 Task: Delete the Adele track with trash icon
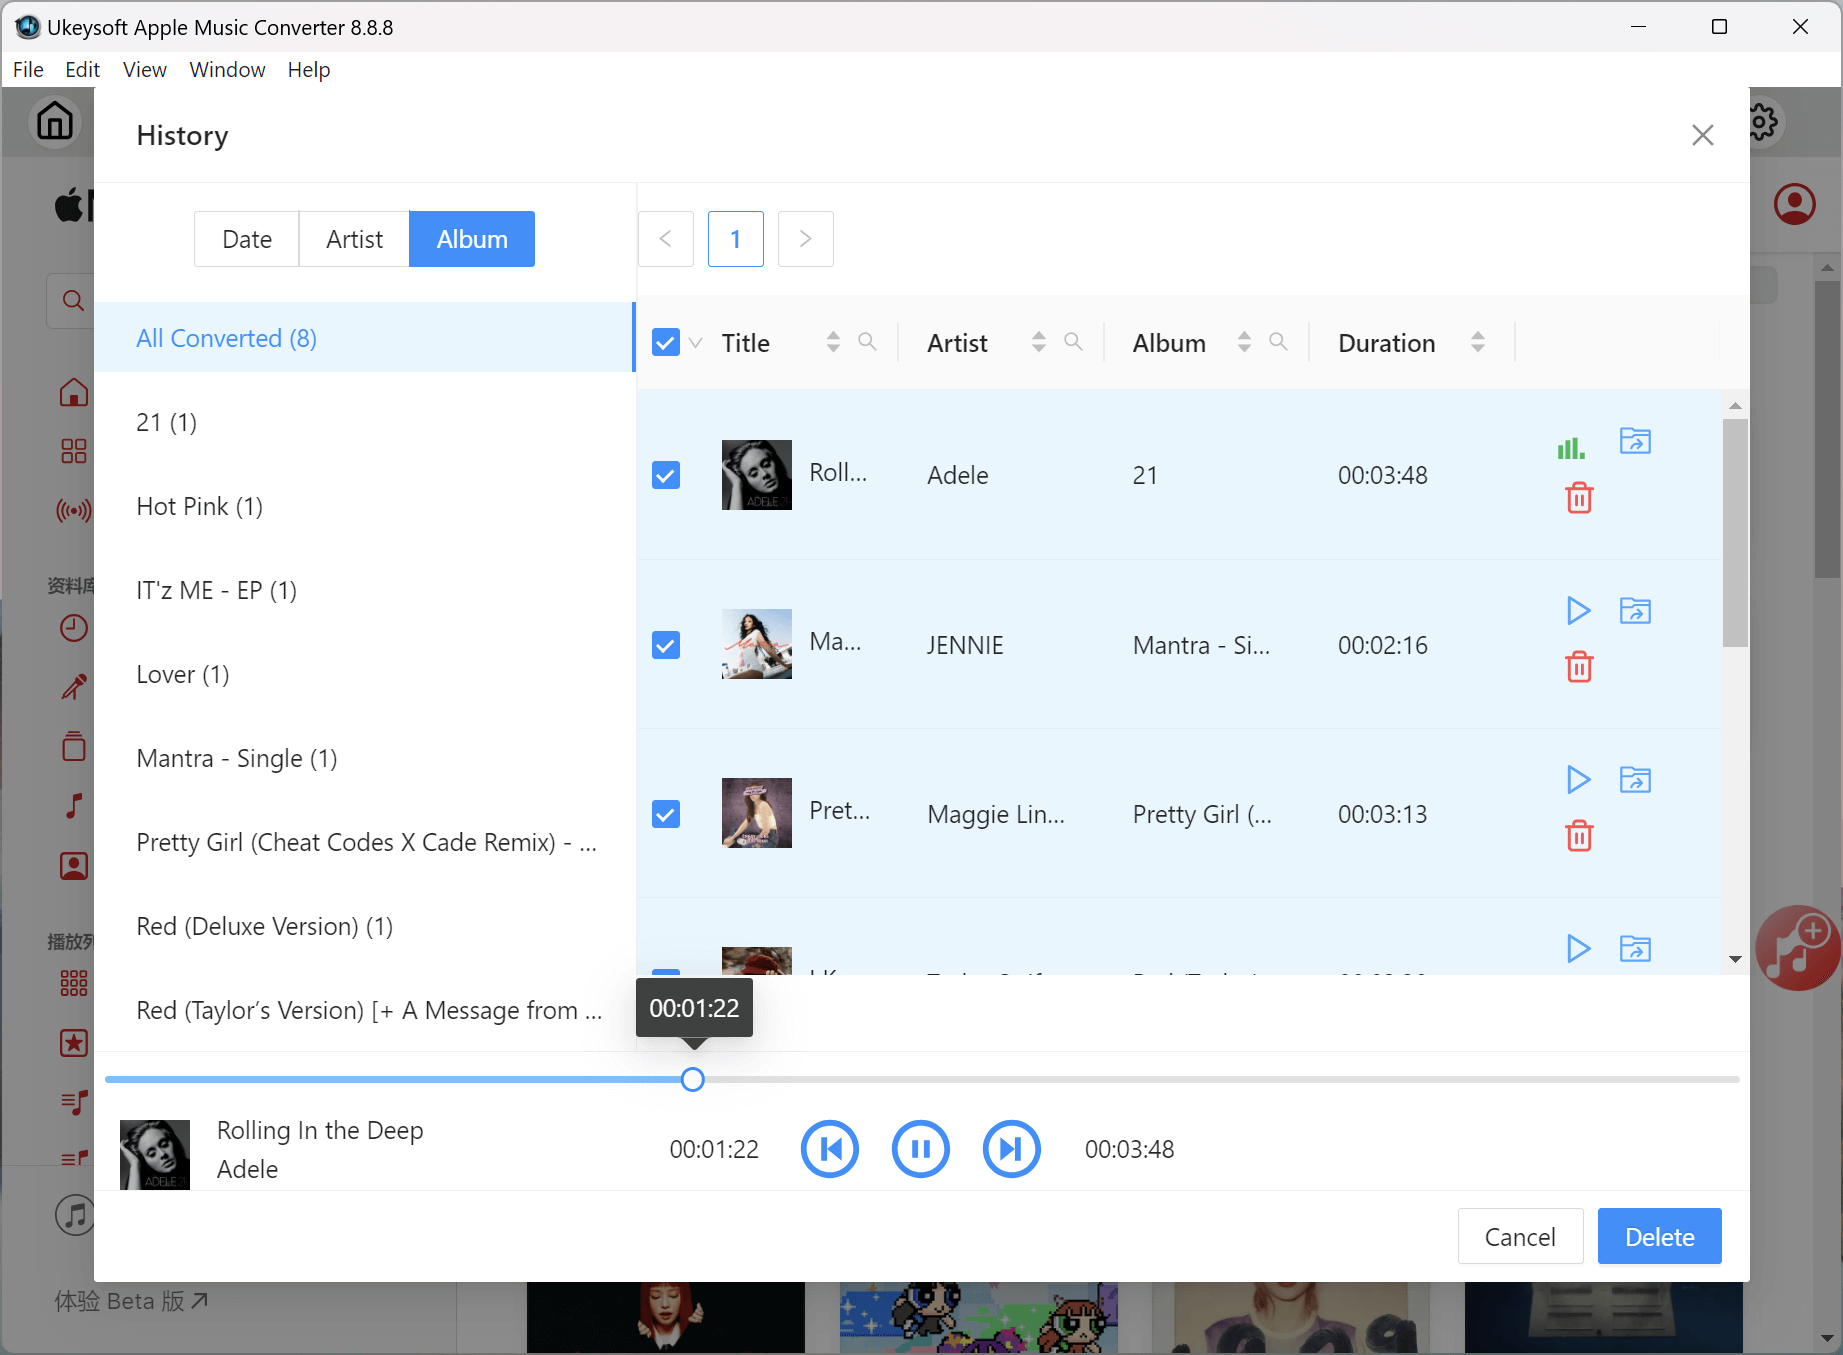(x=1578, y=498)
